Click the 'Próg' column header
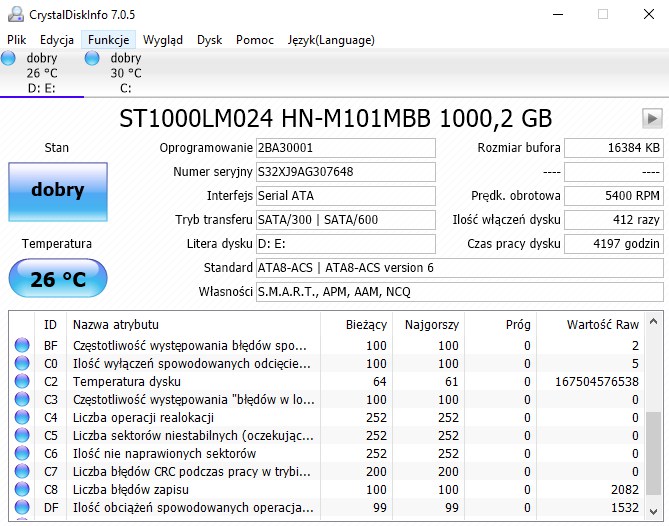Screen dimensions: 669x526 [x=500, y=325]
